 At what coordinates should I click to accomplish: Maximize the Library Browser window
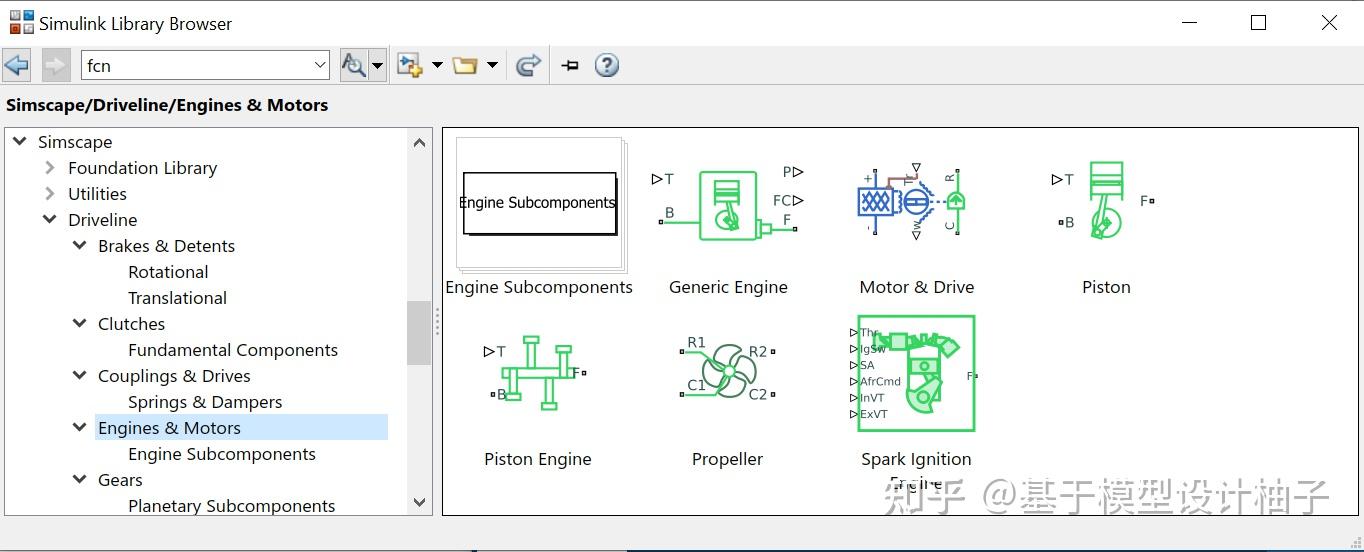tap(1259, 22)
